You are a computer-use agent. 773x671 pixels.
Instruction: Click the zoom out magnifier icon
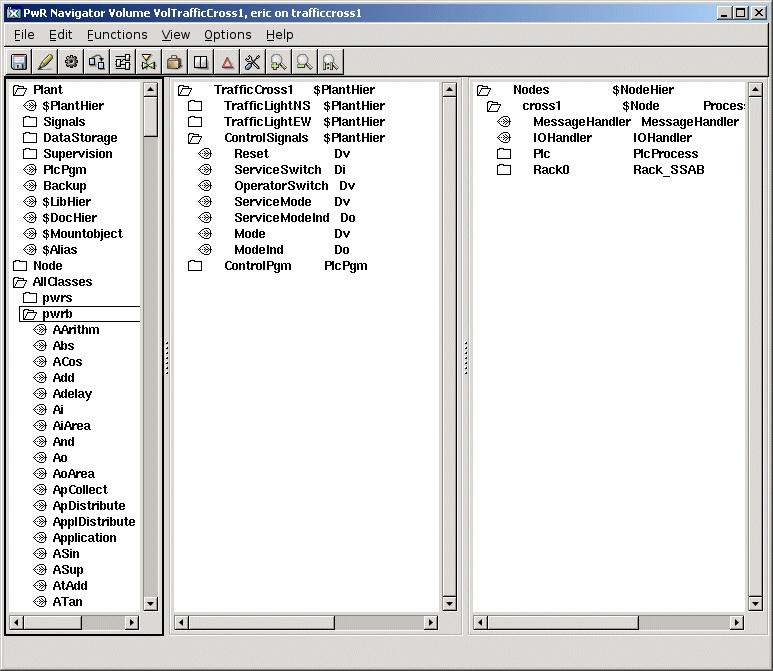304,62
